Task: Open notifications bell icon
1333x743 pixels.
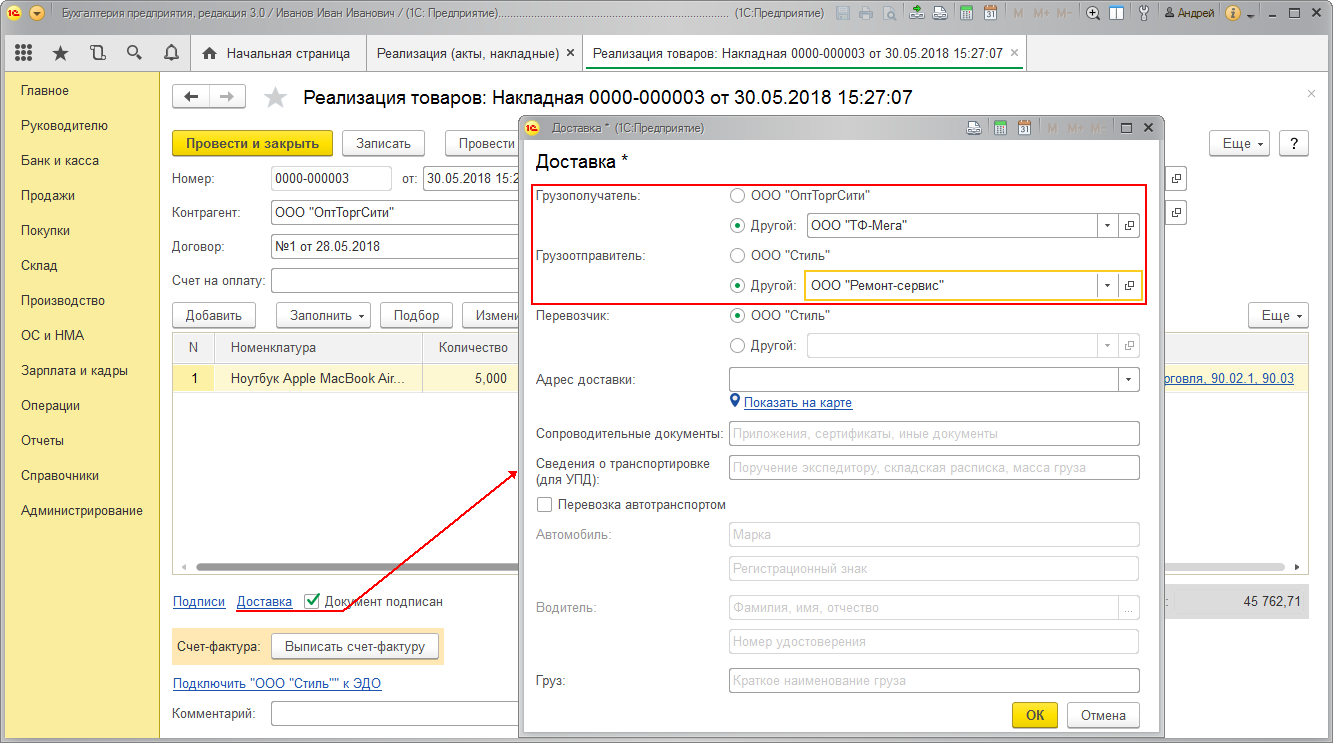Action: (171, 53)
